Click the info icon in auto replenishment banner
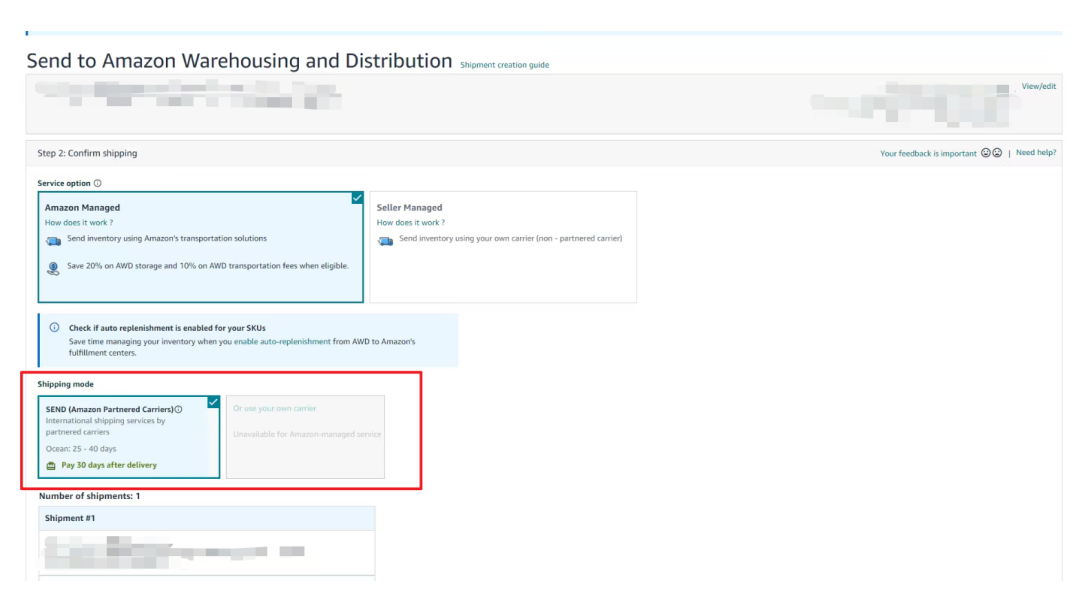 coord(54,328)
